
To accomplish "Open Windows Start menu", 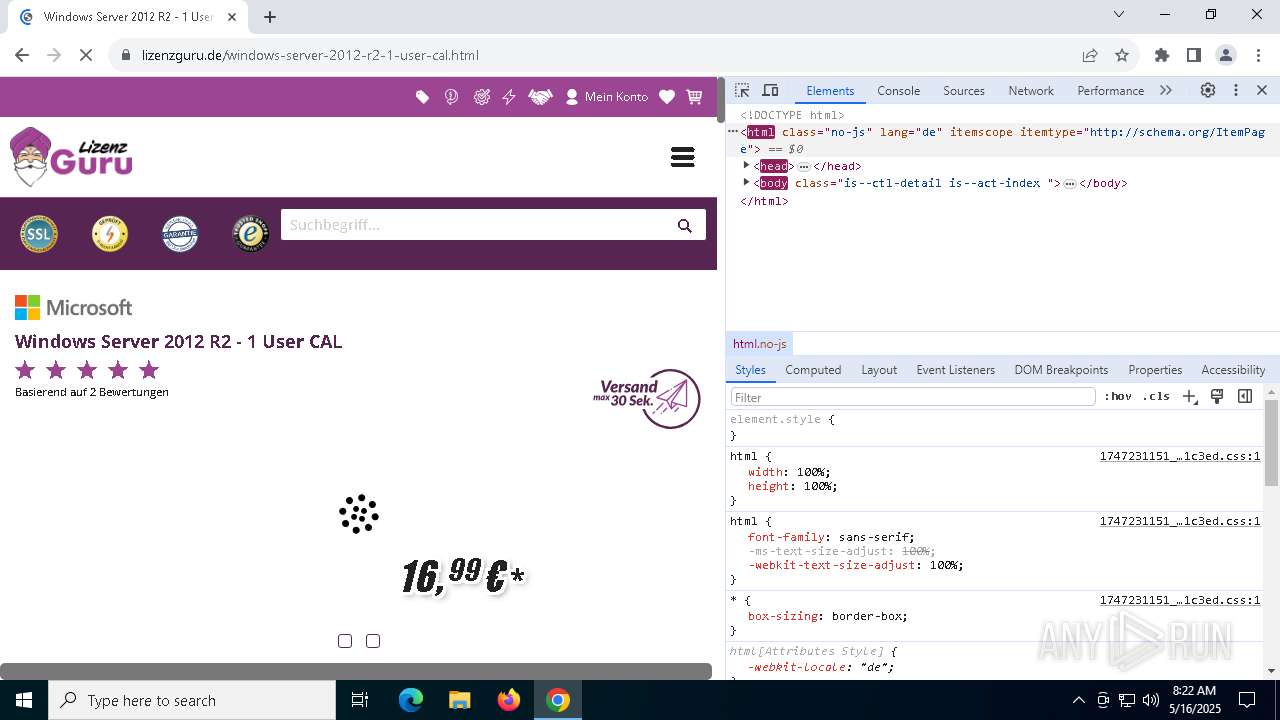I will 24,700.
